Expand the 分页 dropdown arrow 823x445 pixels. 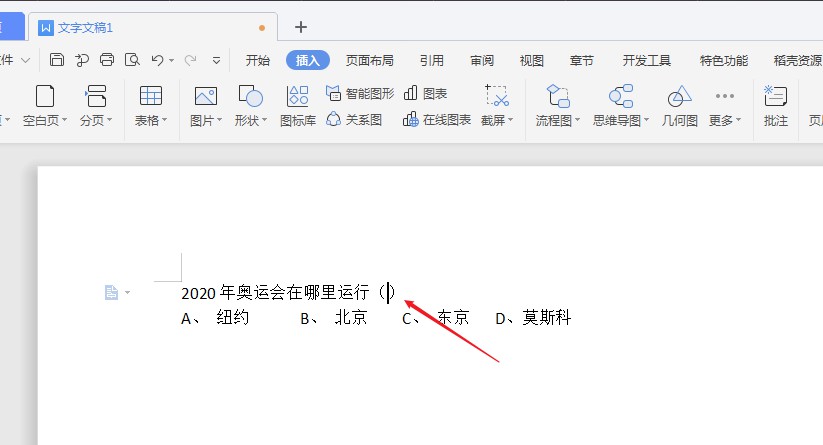(109, 120)
